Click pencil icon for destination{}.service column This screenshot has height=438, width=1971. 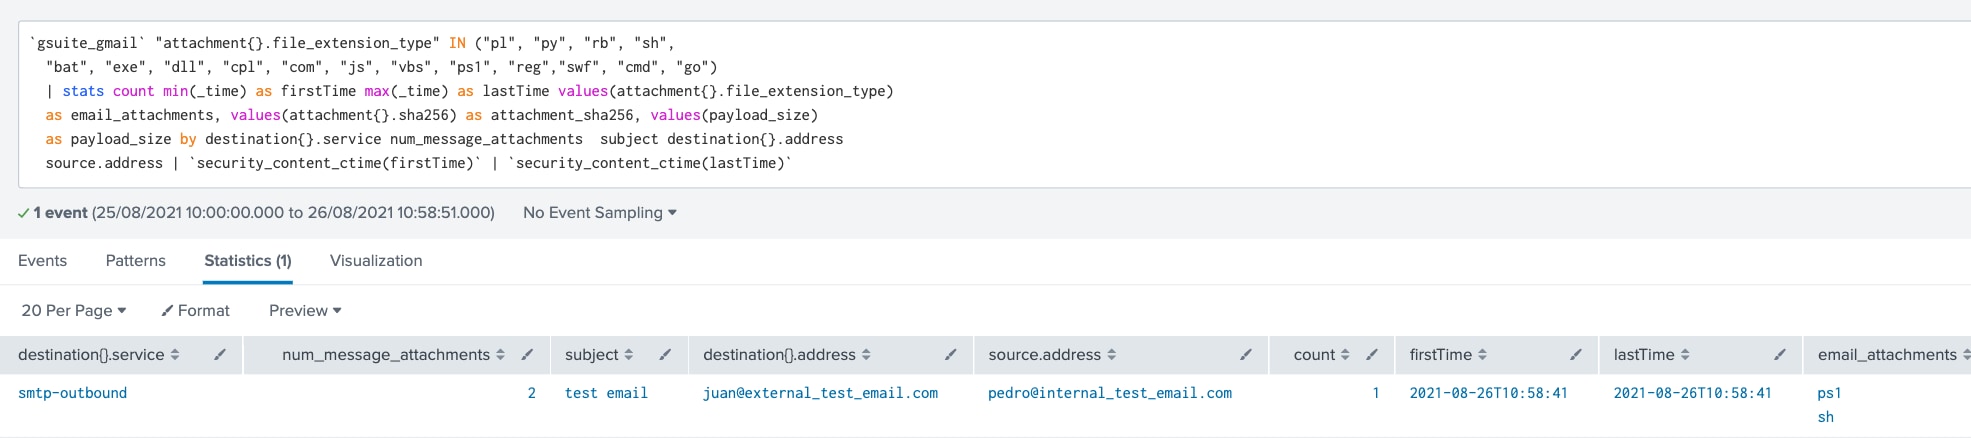220,354
